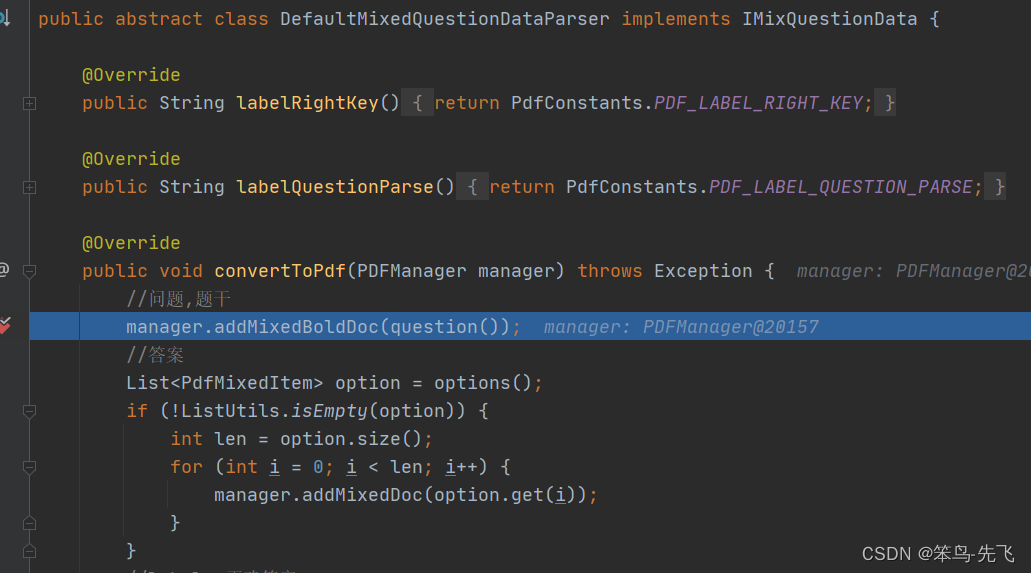This screenshot has height=573, width=1031.
Task: Click the IMixQuestionData interface name
Action: (x=830, y=19)
